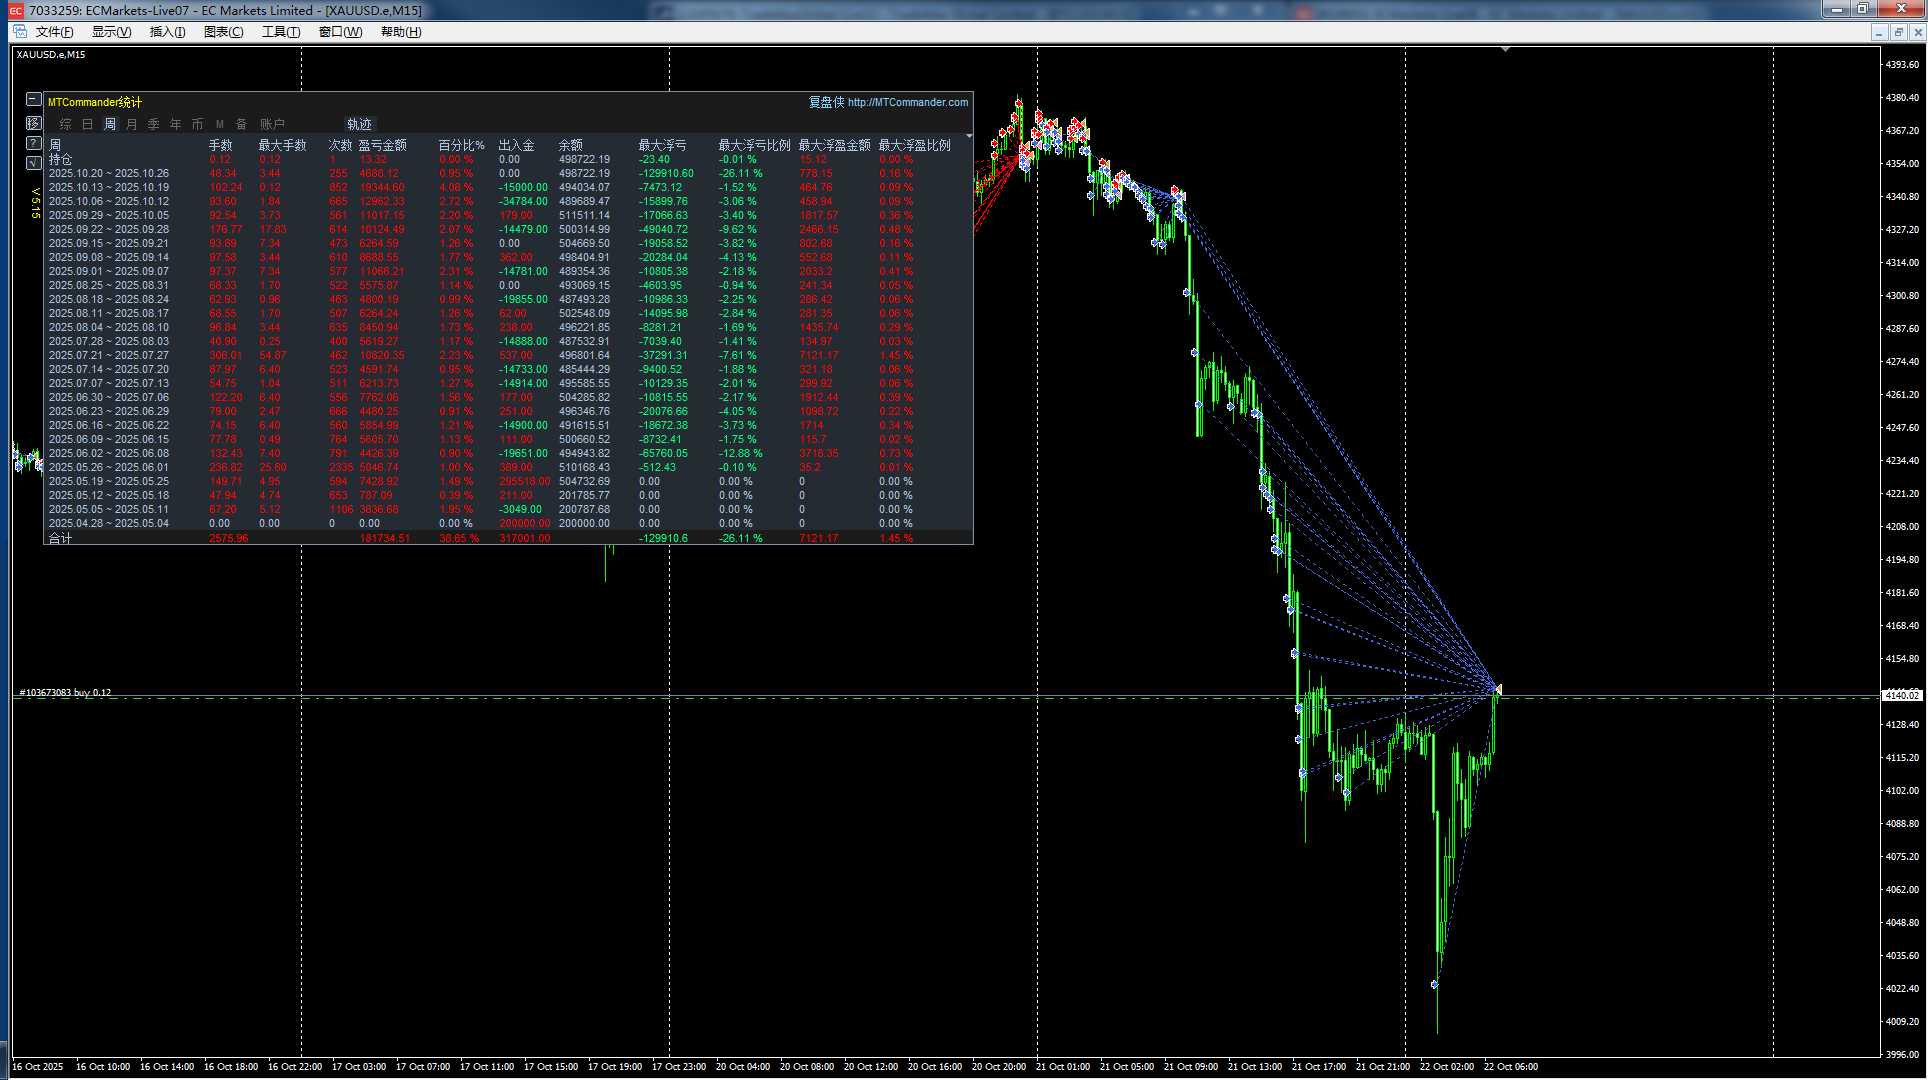Open the 图表(C) chart menu
1928x1080 pixels.
223,32
